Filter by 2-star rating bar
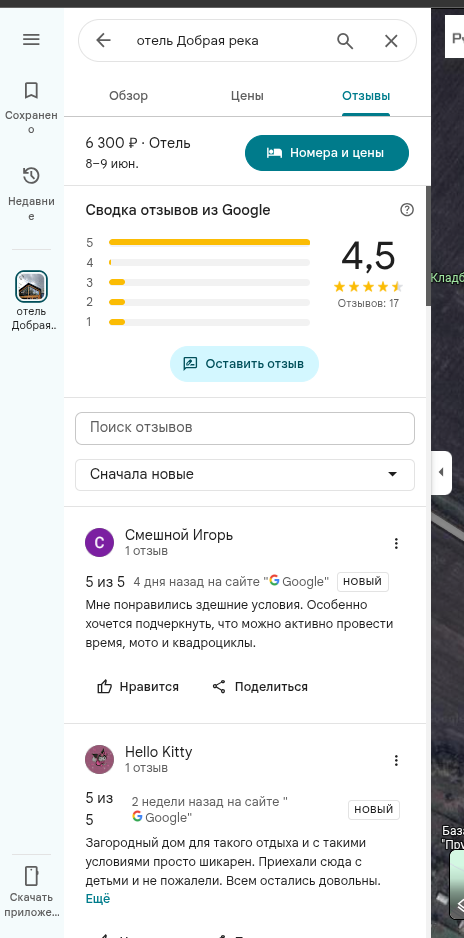The height and width of the screenshot is (938, 464). pos(209,302)
